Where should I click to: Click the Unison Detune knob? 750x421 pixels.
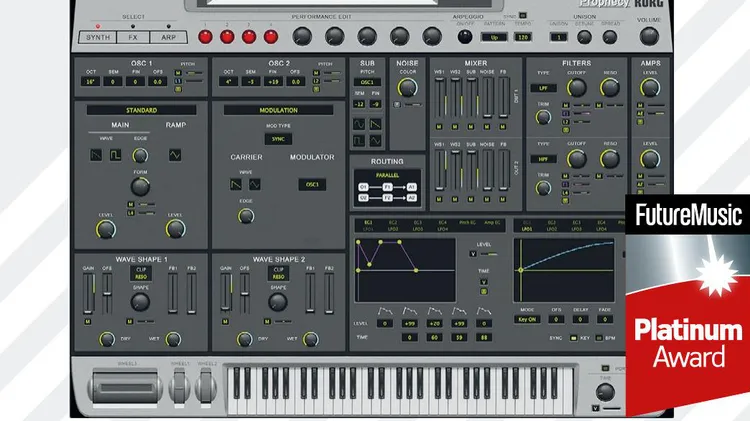pos(584,37)
